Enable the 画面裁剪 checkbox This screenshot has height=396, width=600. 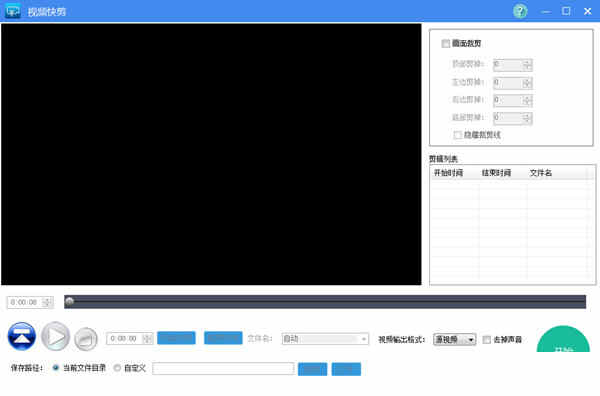tap(445, 44)
